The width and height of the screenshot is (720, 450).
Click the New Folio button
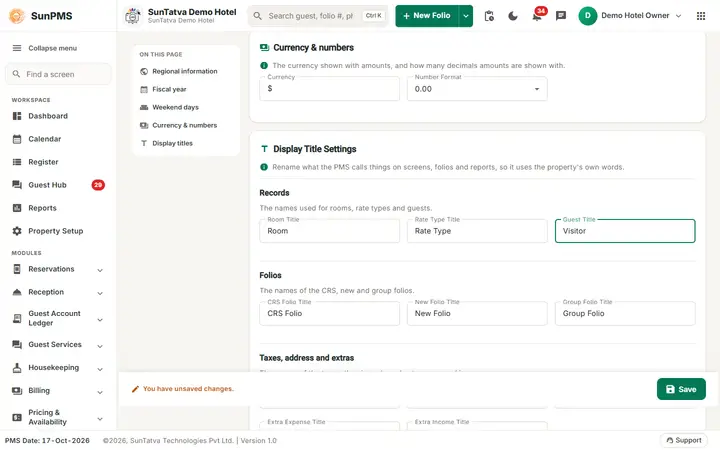(x=427, y=16)
